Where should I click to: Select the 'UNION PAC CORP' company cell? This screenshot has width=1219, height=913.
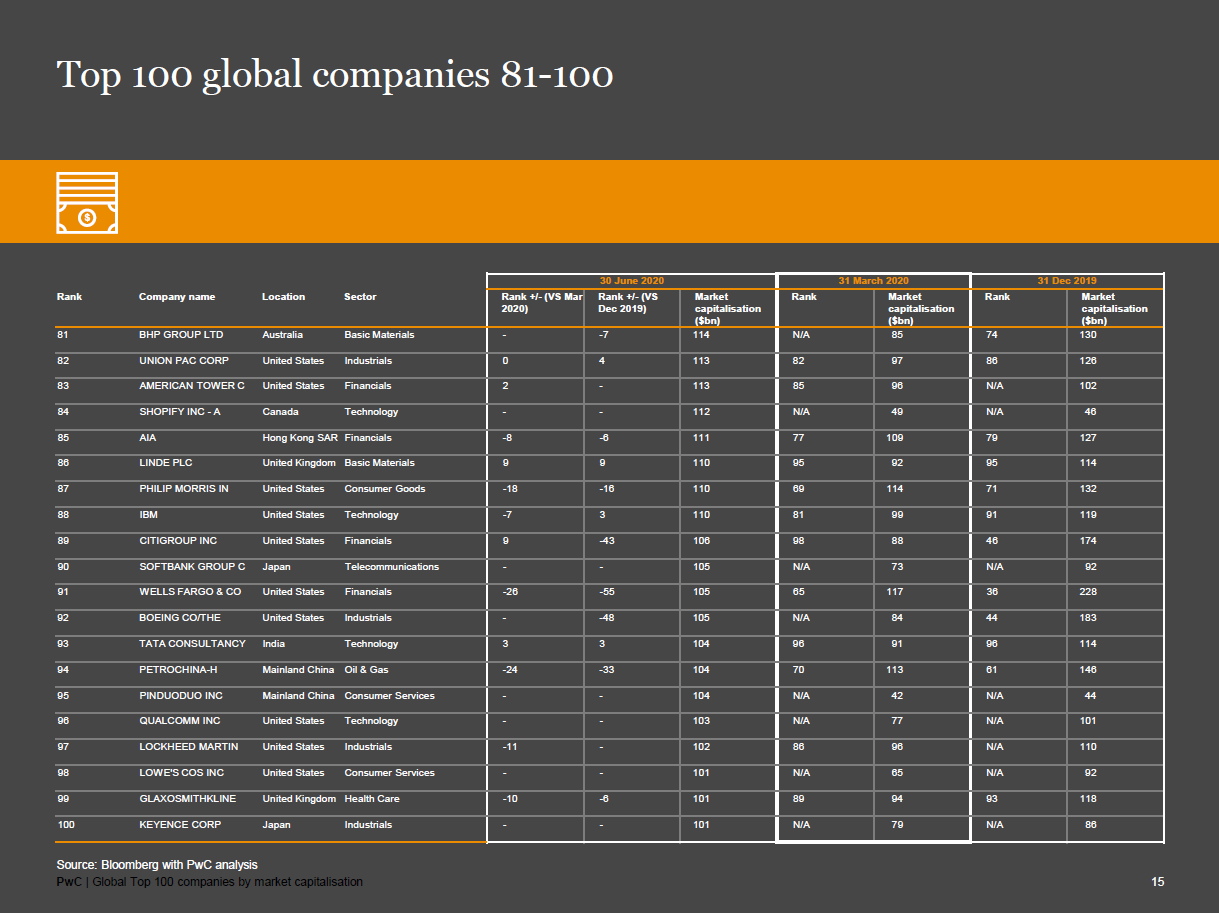click(x=184, y=361)
